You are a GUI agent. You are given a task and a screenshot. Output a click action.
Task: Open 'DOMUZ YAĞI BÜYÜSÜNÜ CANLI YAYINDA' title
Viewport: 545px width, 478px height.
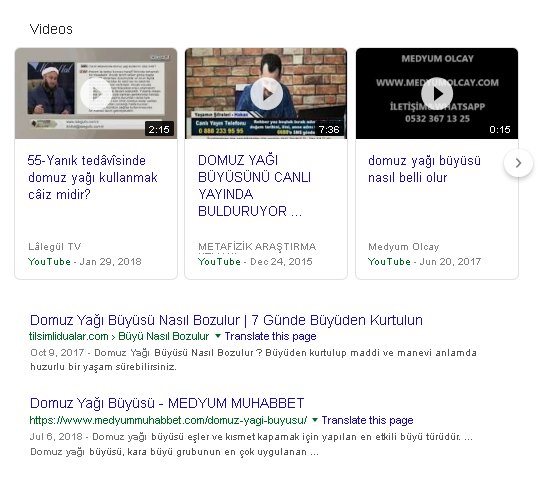click(x=254, y=186)
